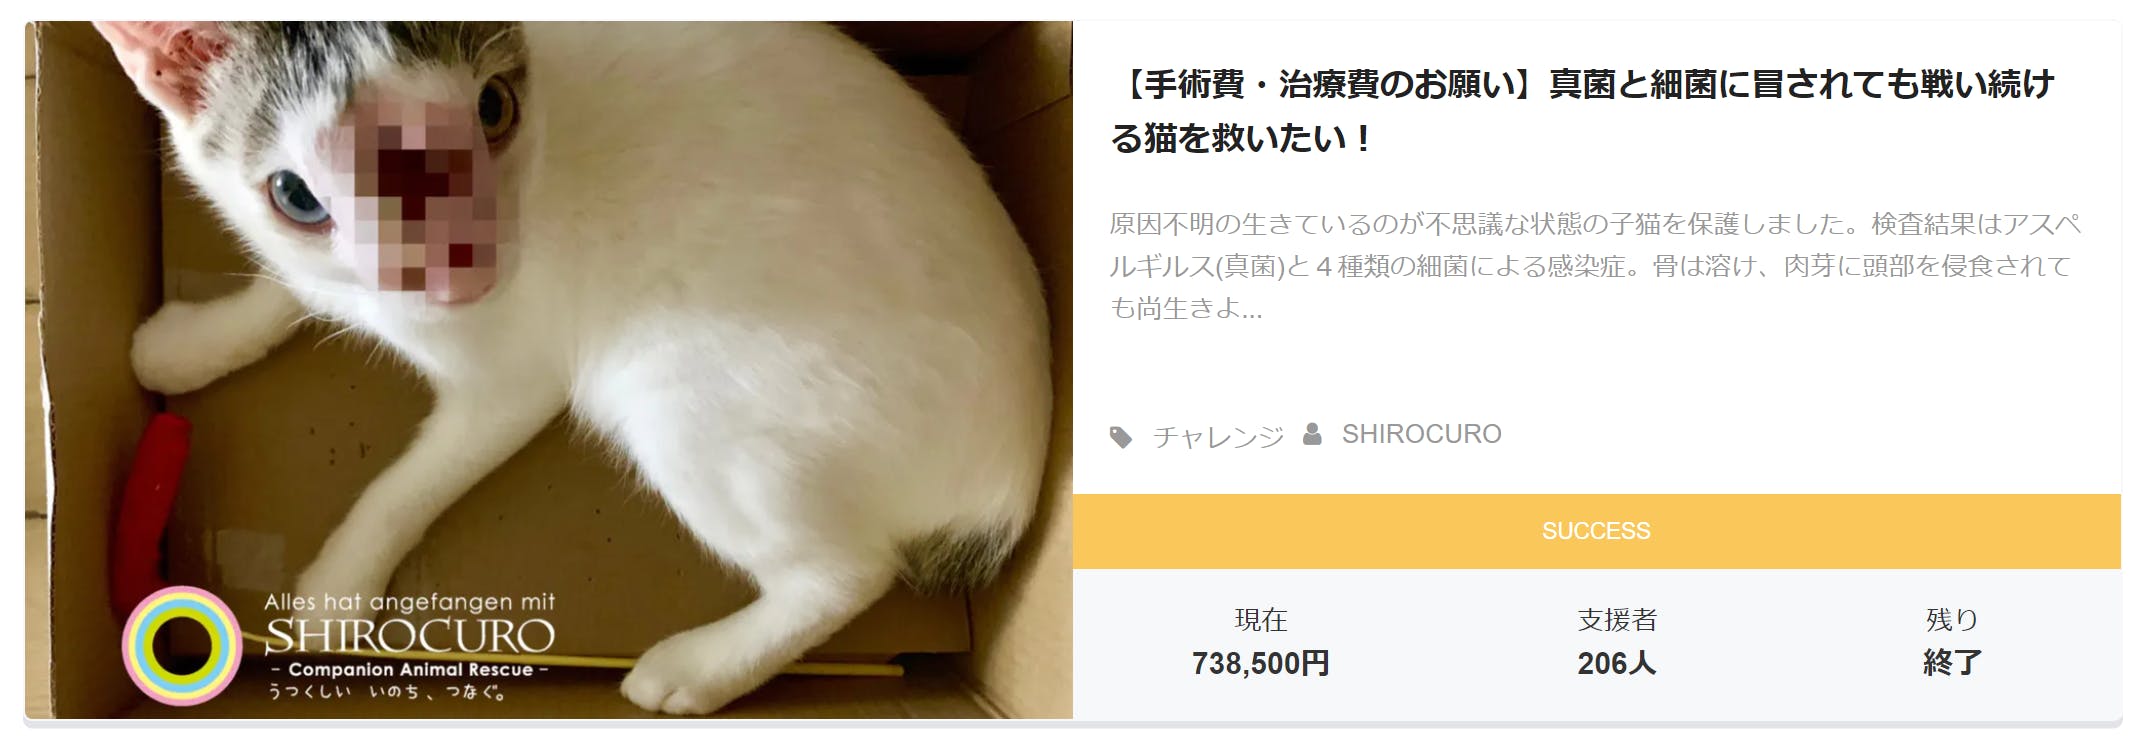Open the SHIROCURO owner profile link
The image size is (2146, 755).
pyautogui.click(x=1421, y=434)
